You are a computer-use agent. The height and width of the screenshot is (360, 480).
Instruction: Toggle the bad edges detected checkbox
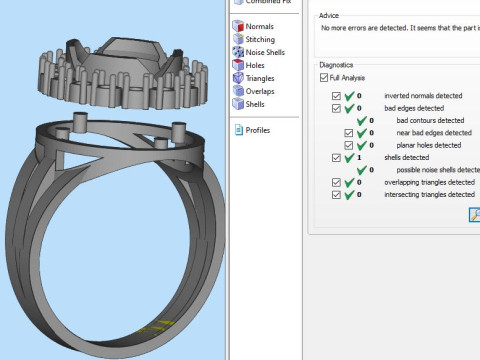pyautogui.click(x=336, y=108)
